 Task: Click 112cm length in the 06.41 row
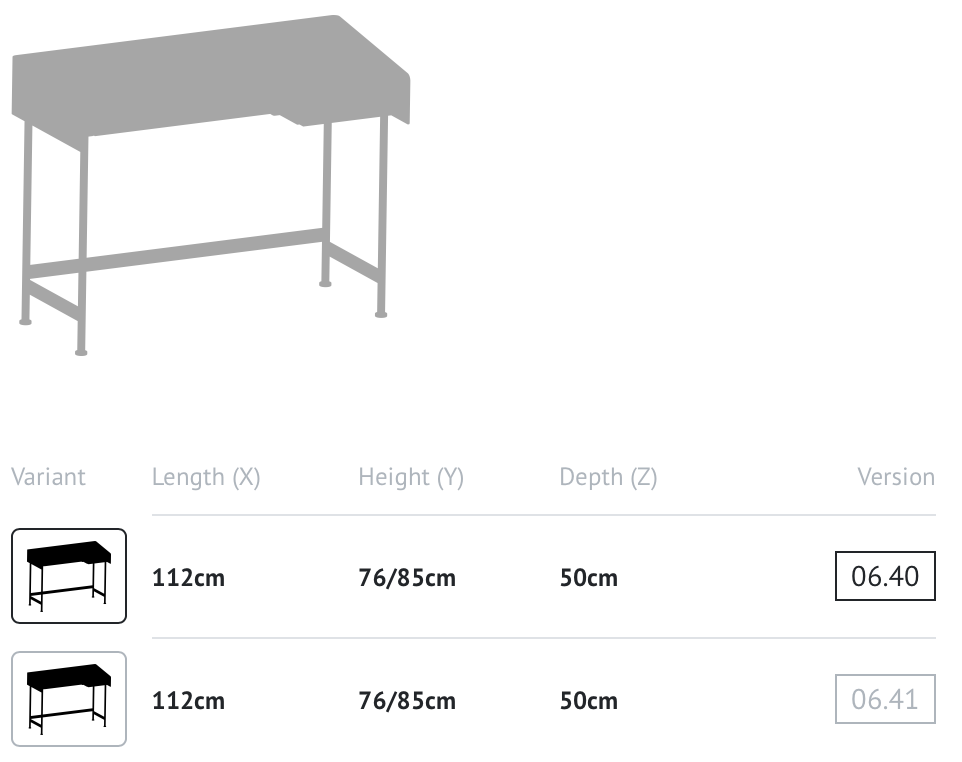click(x=188, y=701)
